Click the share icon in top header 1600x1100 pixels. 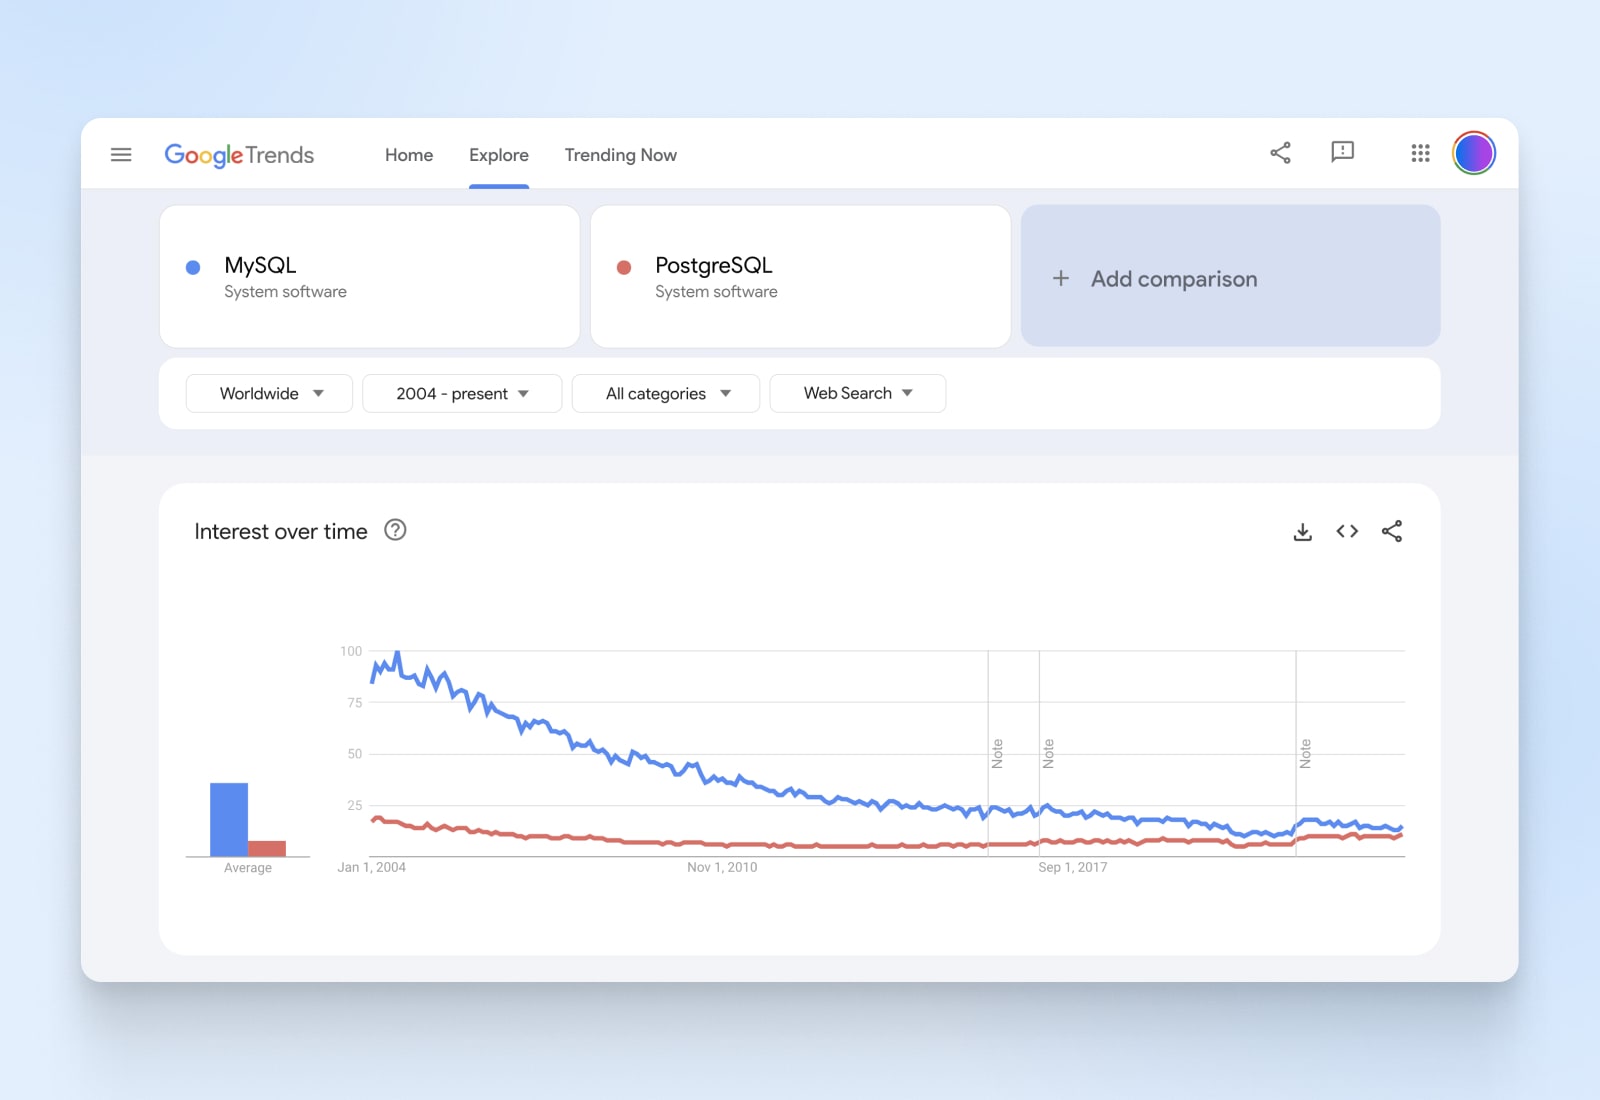[1280, 153]
